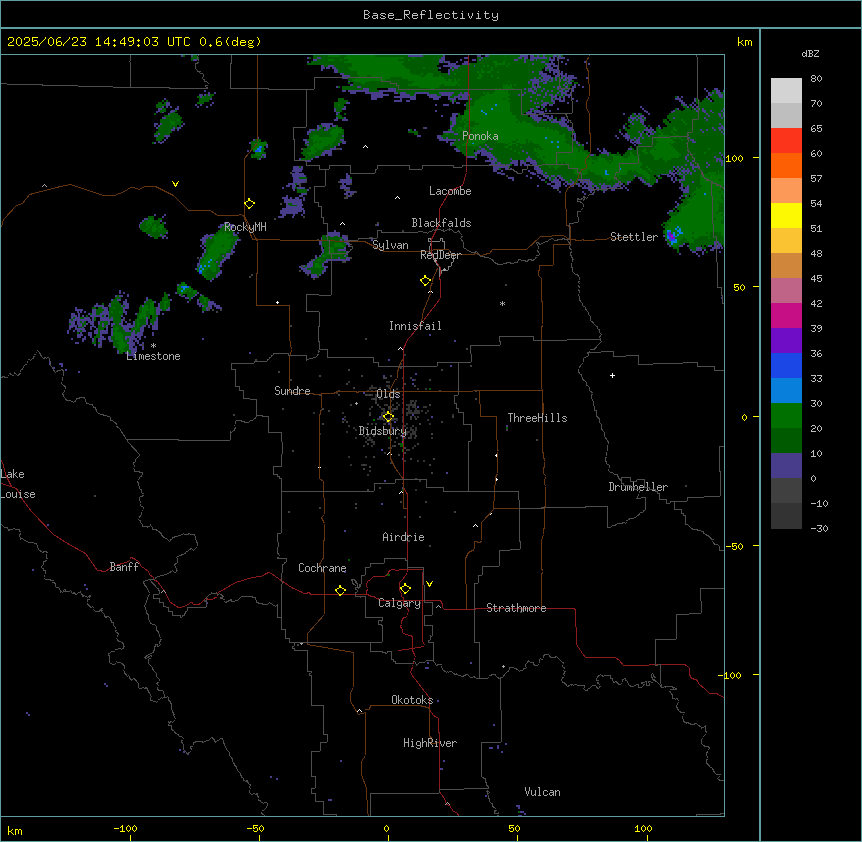This screenshot has height=842, width=862.
Task: Pick the yellow 51-54 dBZ legend swatch
Action: point(786,215)
